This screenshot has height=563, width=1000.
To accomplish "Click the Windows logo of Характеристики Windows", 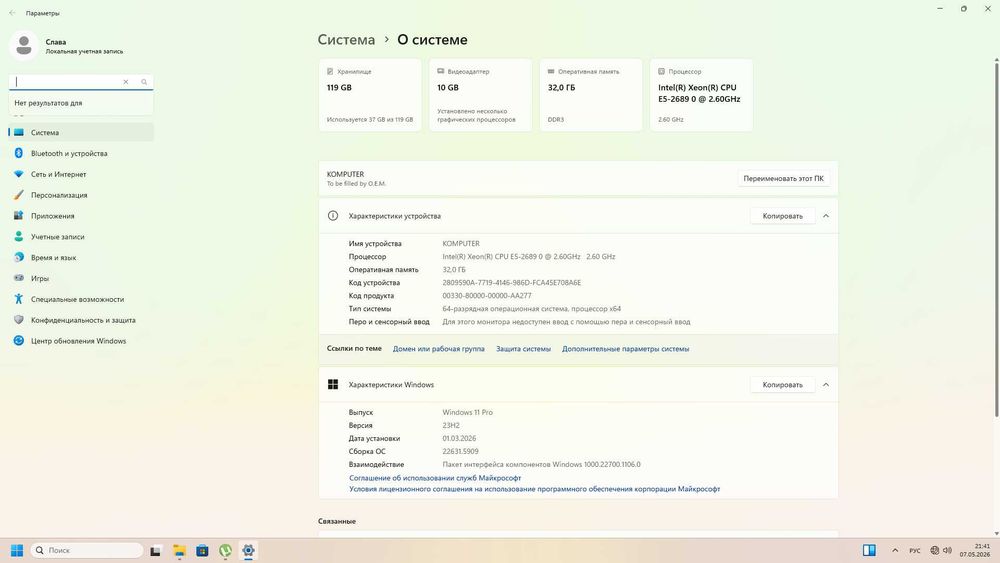I will pyautogui.click(x=333, y=384).
